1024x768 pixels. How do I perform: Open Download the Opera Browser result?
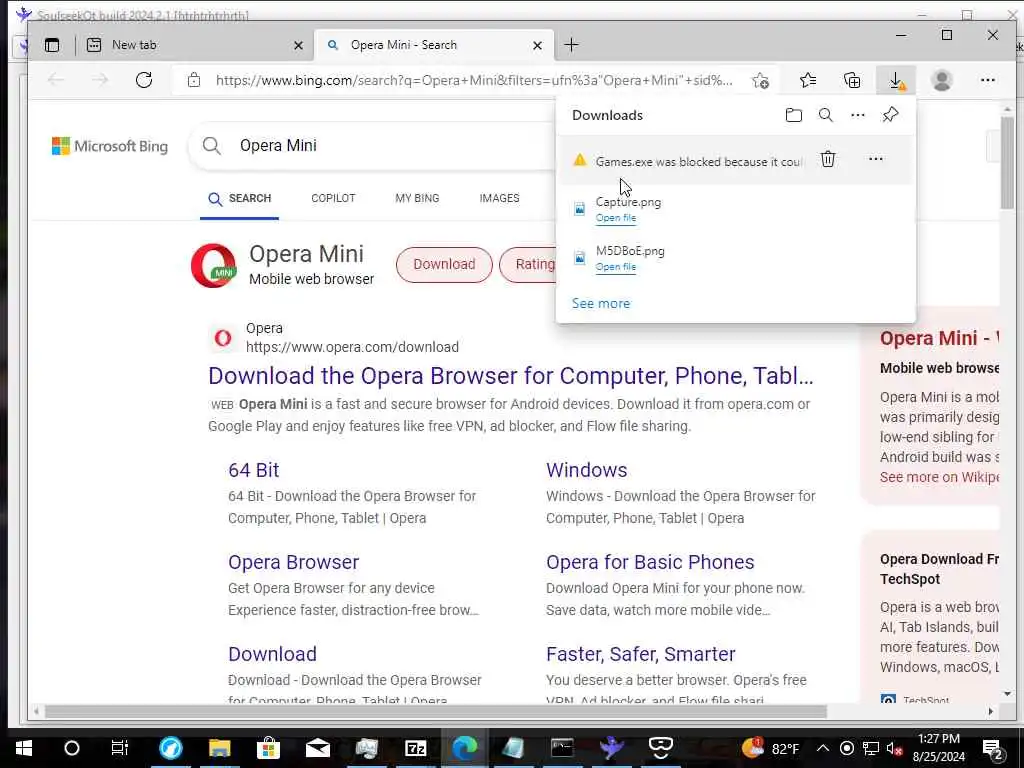pyautogui.click(x=511, y=376)
